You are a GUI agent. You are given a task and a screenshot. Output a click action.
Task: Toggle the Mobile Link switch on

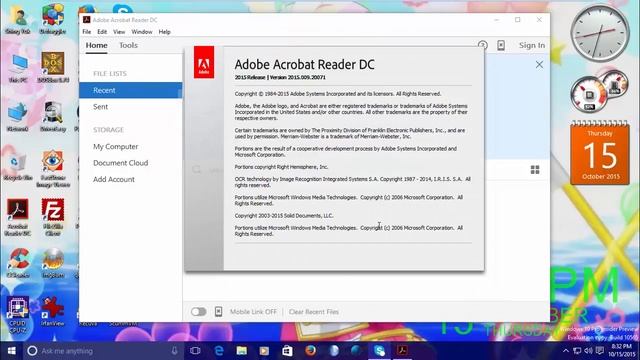[x=198, y=311]
